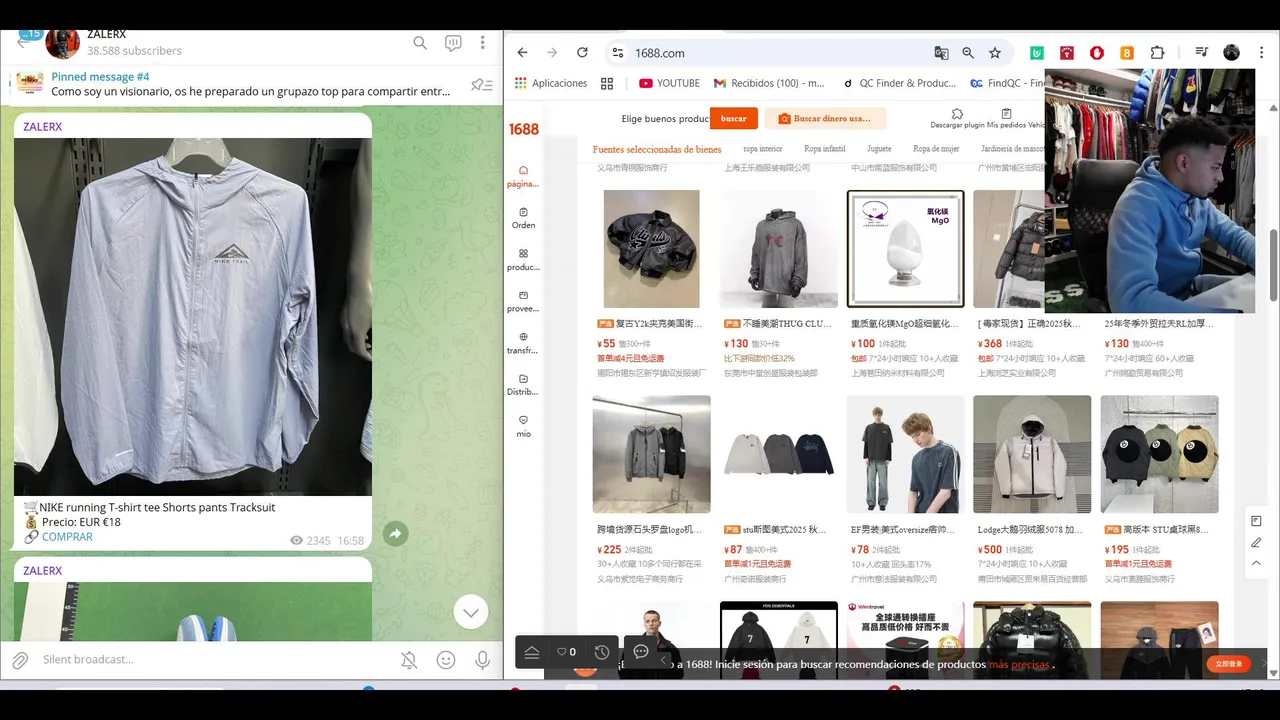
Task: Open ZALERX channel profile picture
Action: point(62,44)
